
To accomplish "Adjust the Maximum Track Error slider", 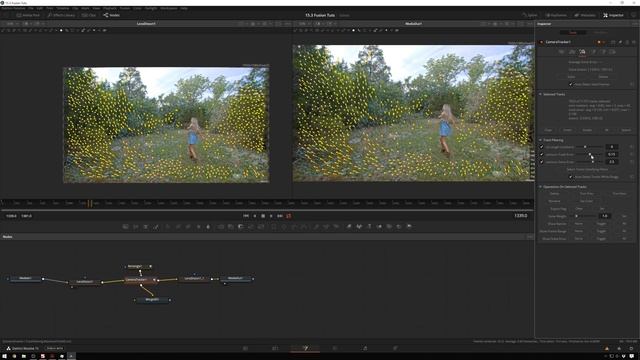I will tap(590, 154).
